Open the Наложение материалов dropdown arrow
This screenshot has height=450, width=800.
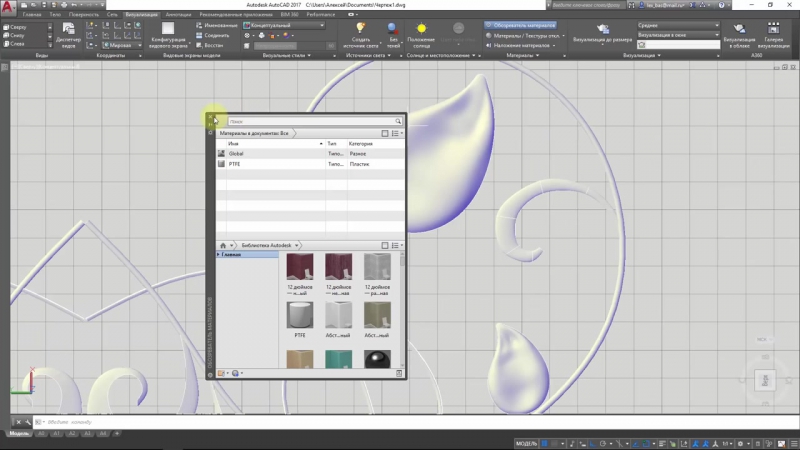pos(554,45)
